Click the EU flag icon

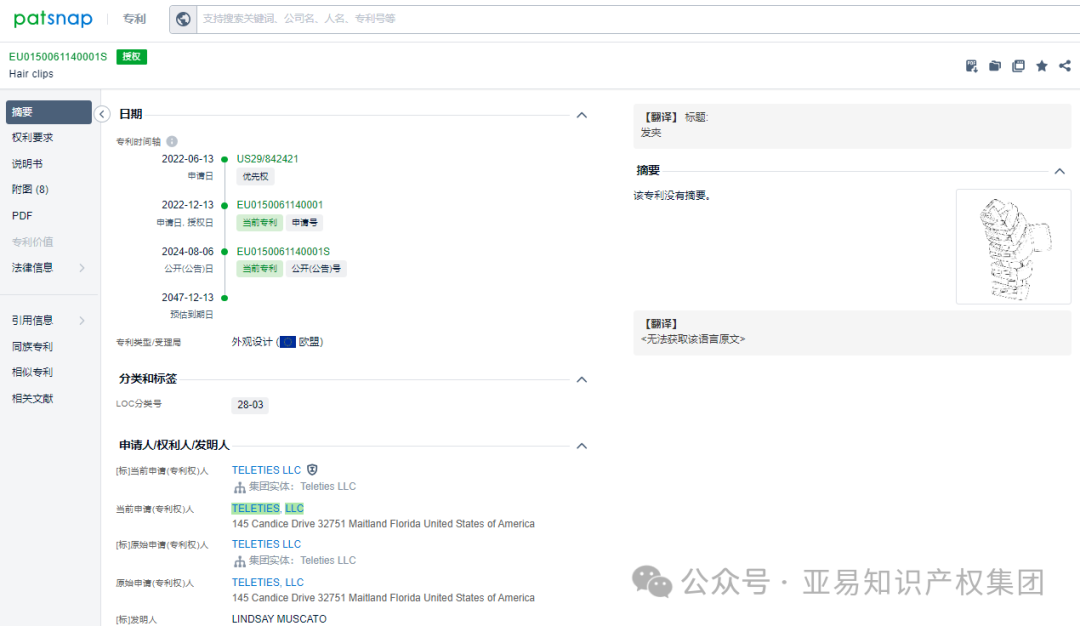(x=288, y=342)
